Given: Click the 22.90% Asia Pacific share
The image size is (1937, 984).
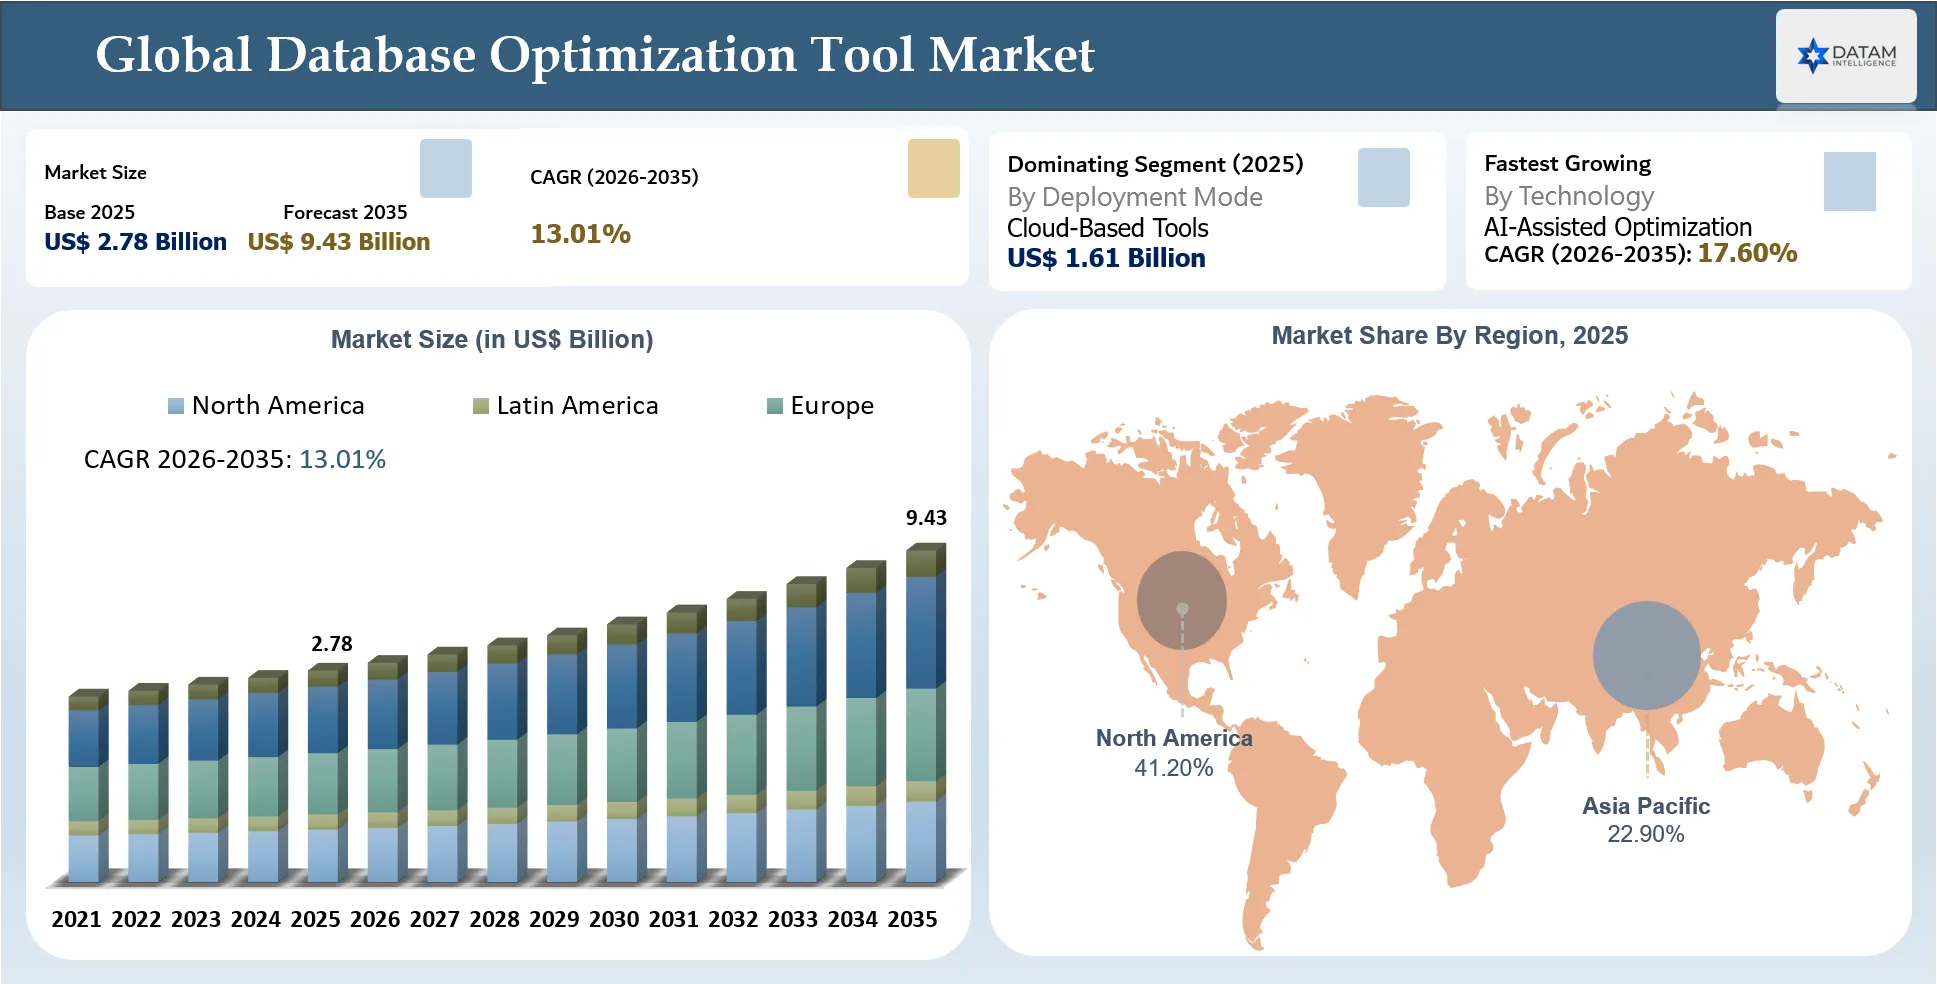Looking at the screenshot, I should tap(1646, 834).
